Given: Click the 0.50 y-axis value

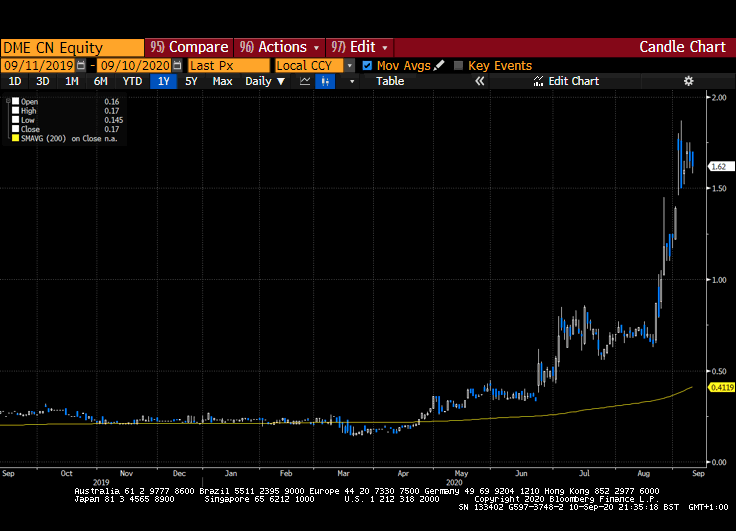Looking at the screenshot, I should tap(719, 371).
